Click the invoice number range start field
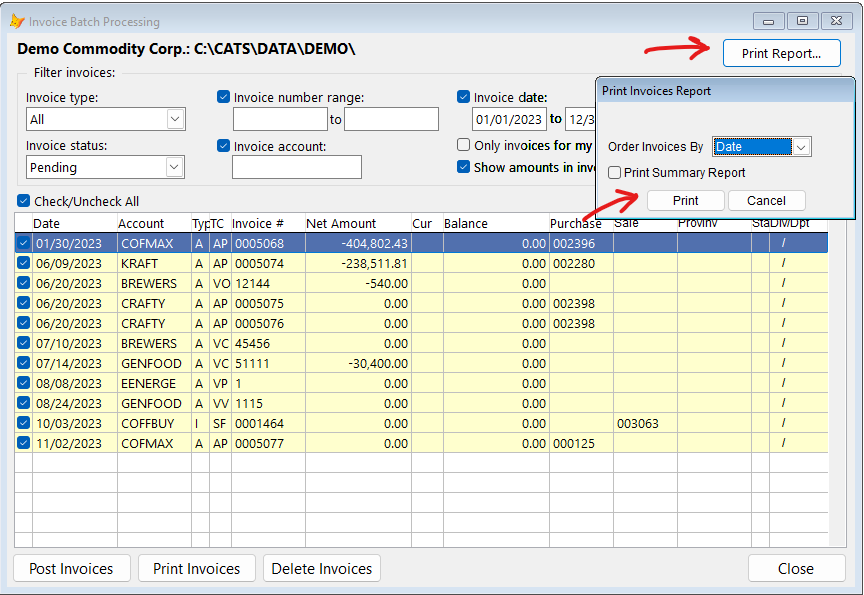 coord(280,119)
